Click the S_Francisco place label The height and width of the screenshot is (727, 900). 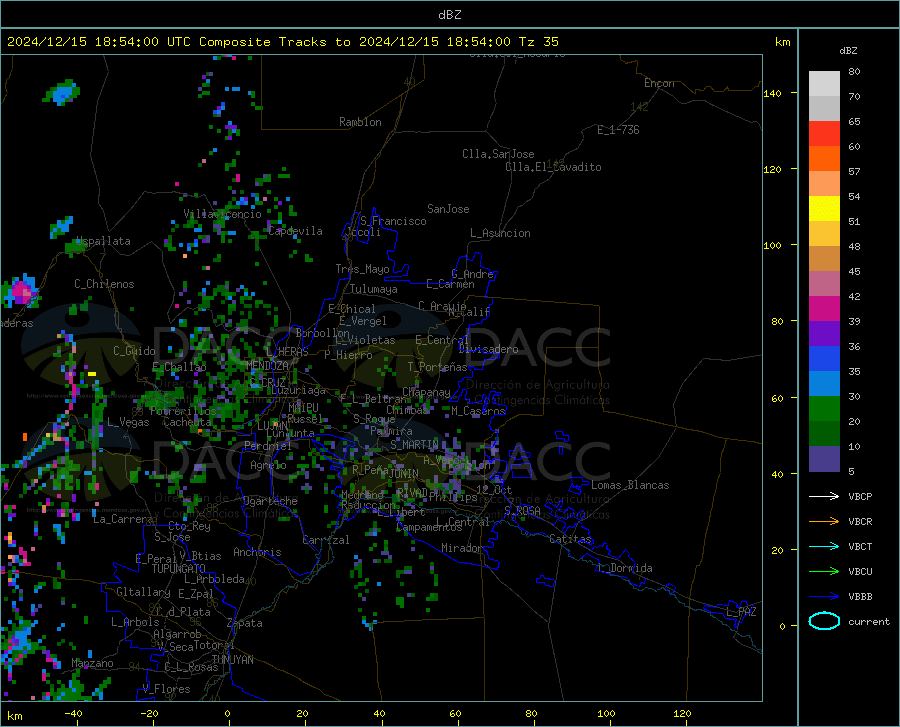pos(393,221)
